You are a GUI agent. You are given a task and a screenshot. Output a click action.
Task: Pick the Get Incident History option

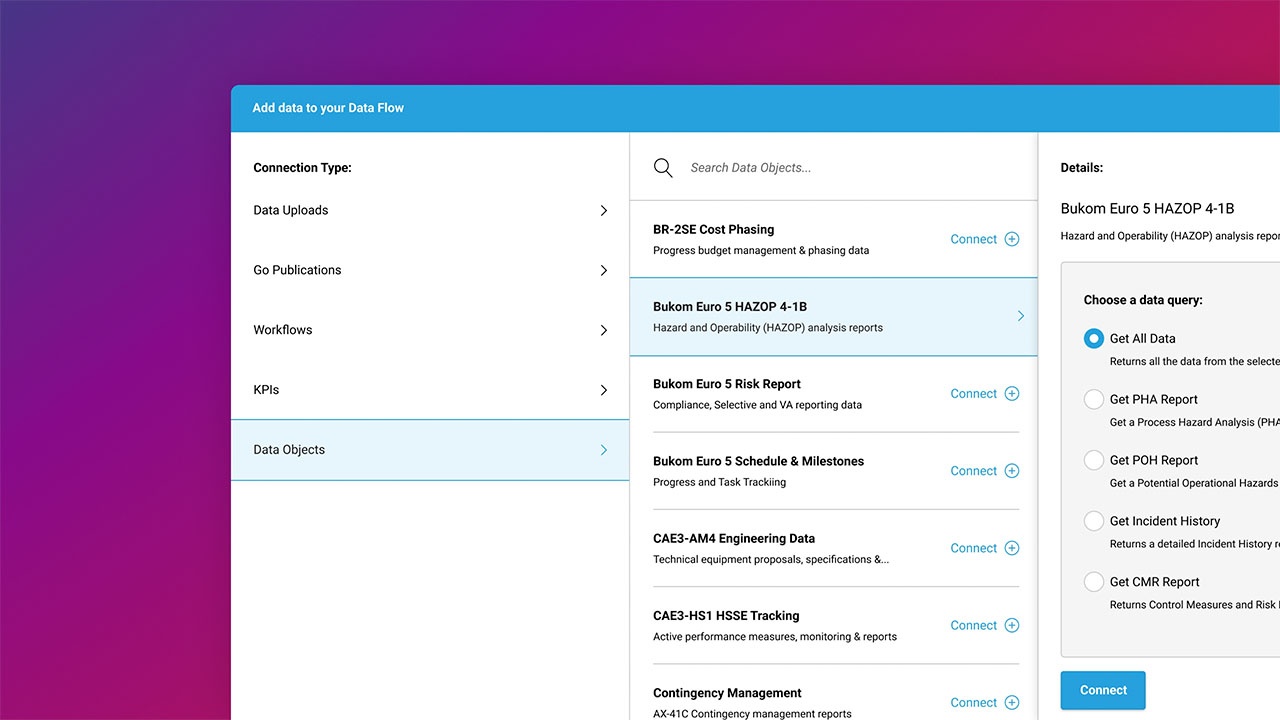(1094, 521)
